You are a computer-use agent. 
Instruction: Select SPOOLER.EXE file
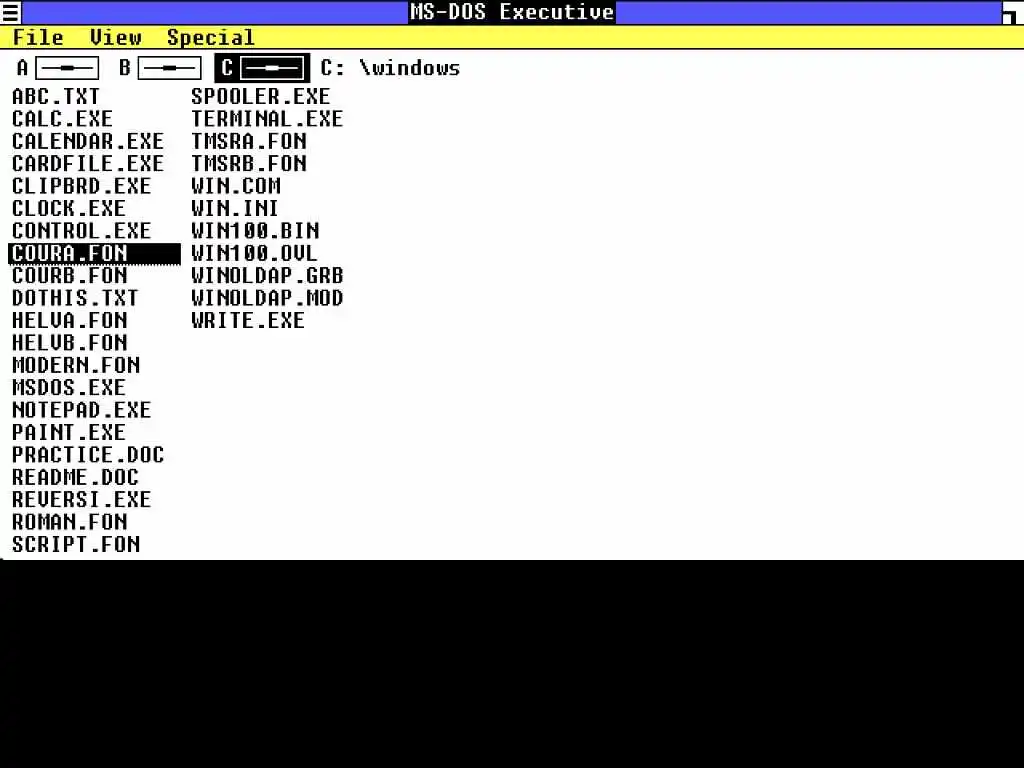coord(261,97)
